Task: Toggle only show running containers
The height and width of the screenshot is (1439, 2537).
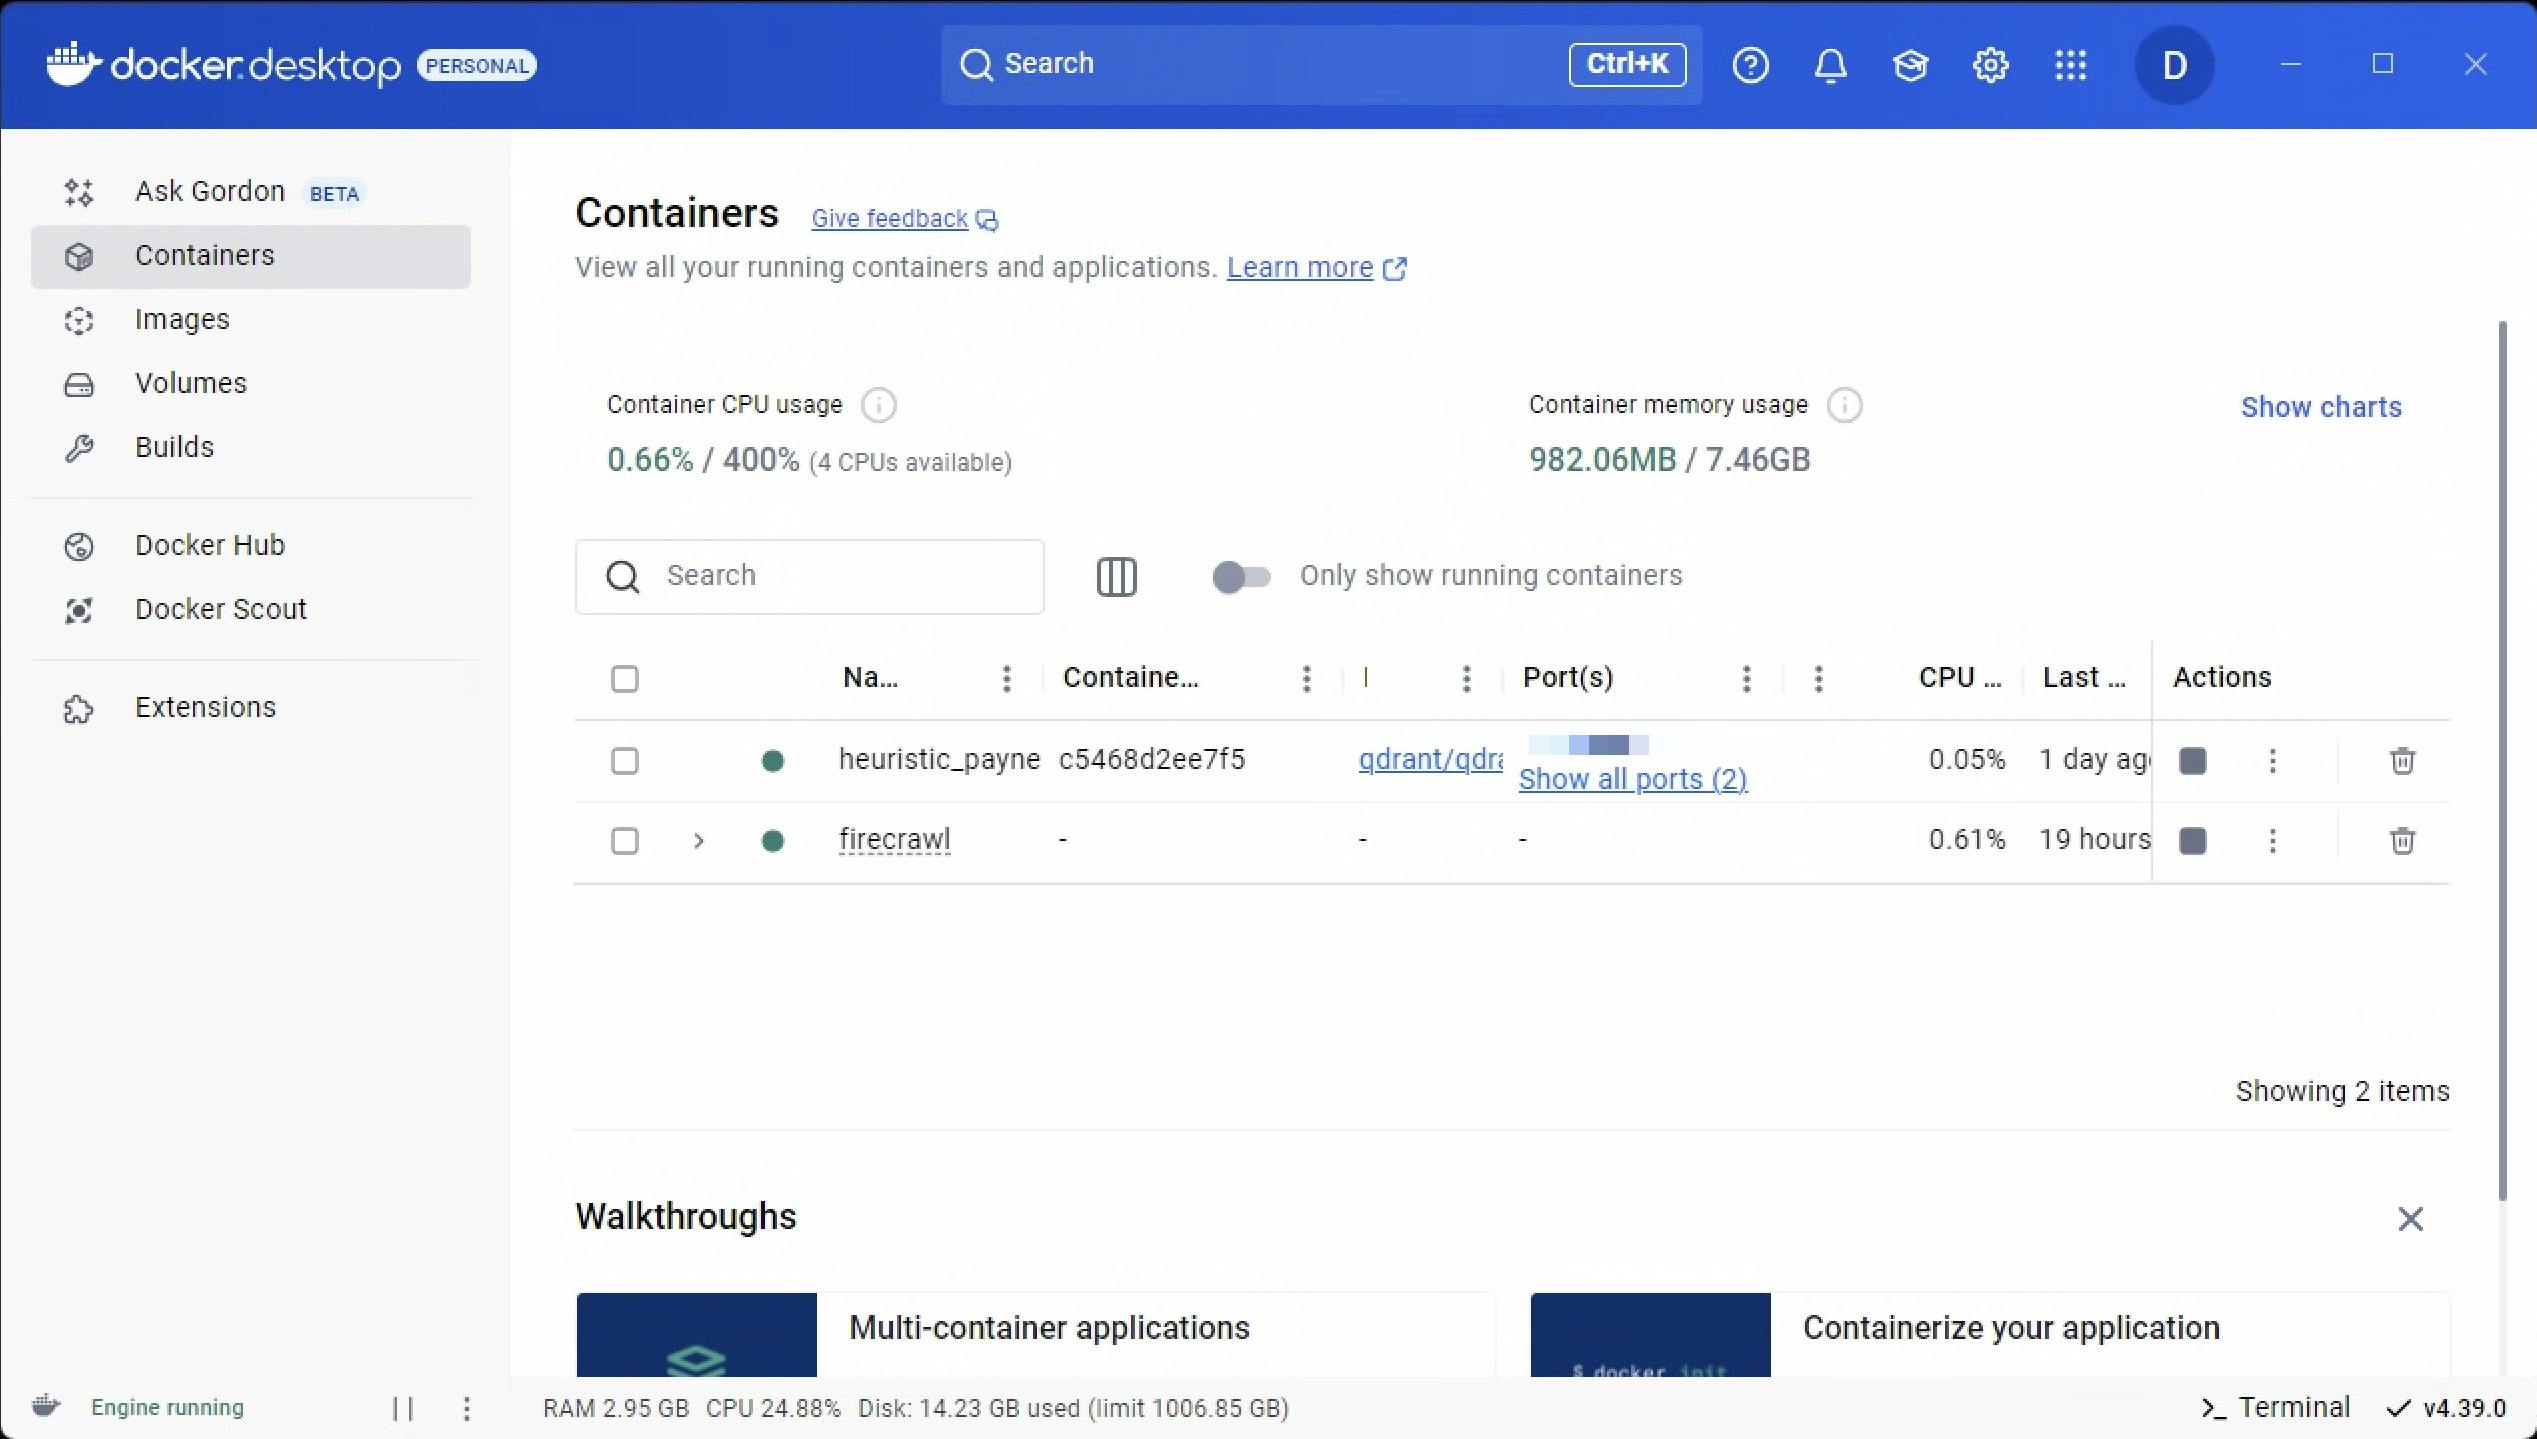Action: (1241, 577)
